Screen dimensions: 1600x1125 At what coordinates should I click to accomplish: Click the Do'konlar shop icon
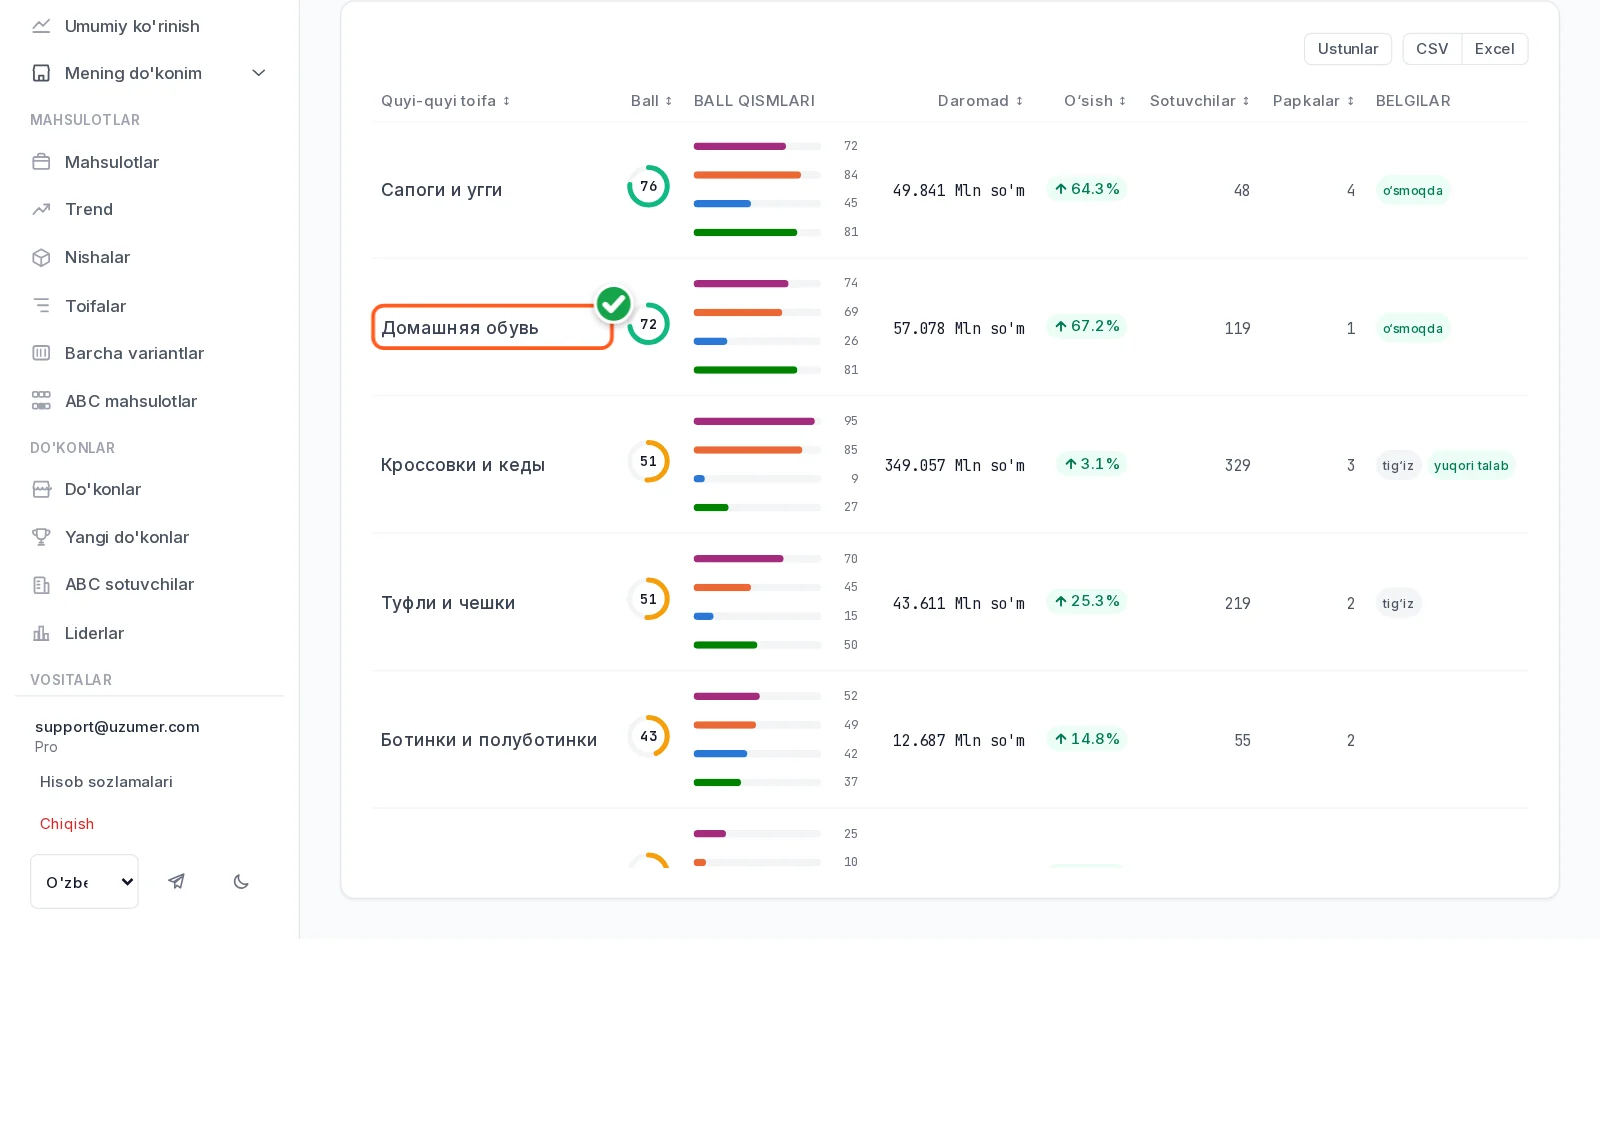pos(41,489)
